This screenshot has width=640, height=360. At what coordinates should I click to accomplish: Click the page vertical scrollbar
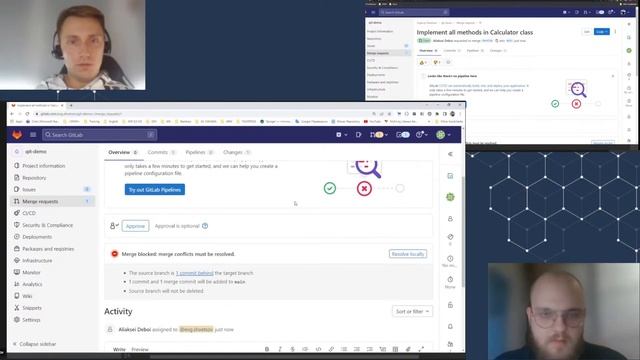click(463, 231)
